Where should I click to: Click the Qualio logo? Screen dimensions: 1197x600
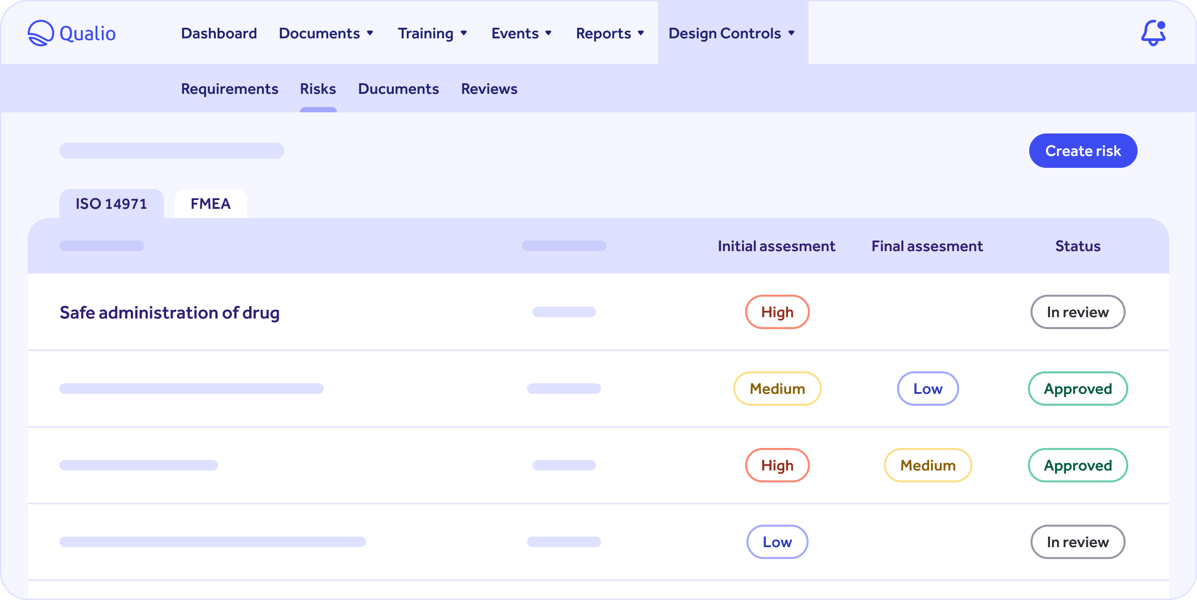70,32
